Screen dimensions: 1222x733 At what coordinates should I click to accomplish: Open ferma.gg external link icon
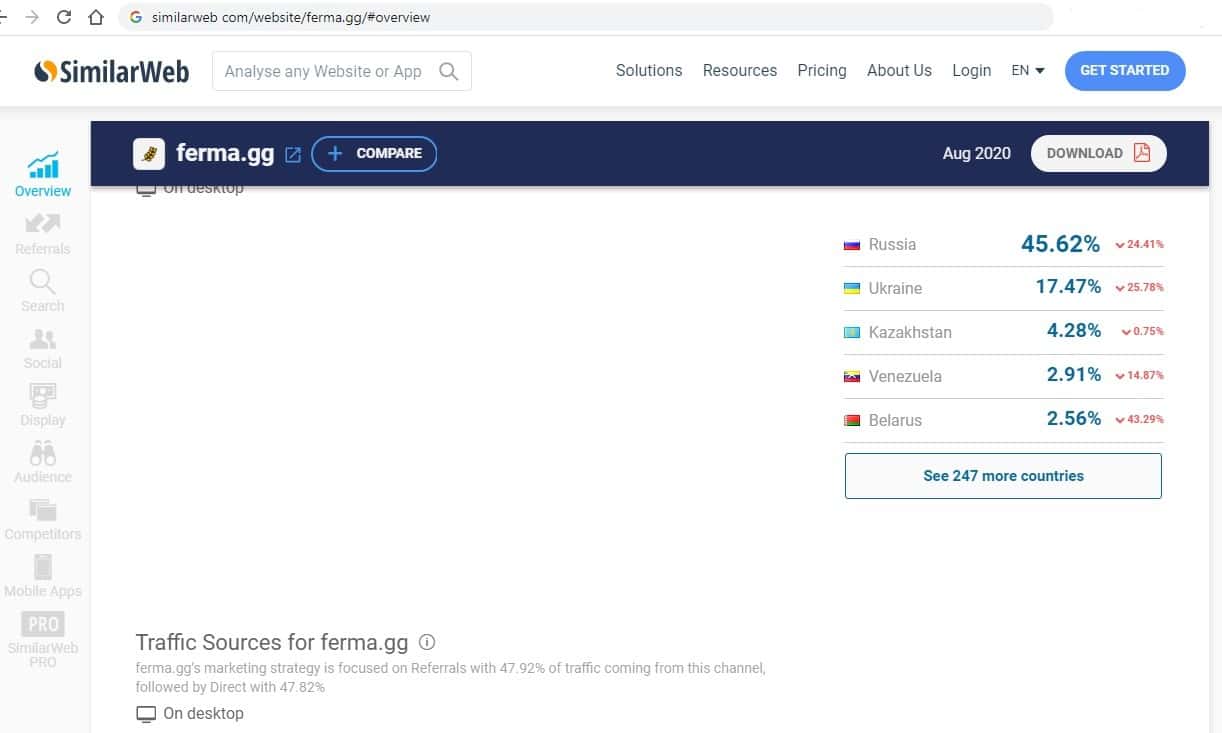click(293, 154)
